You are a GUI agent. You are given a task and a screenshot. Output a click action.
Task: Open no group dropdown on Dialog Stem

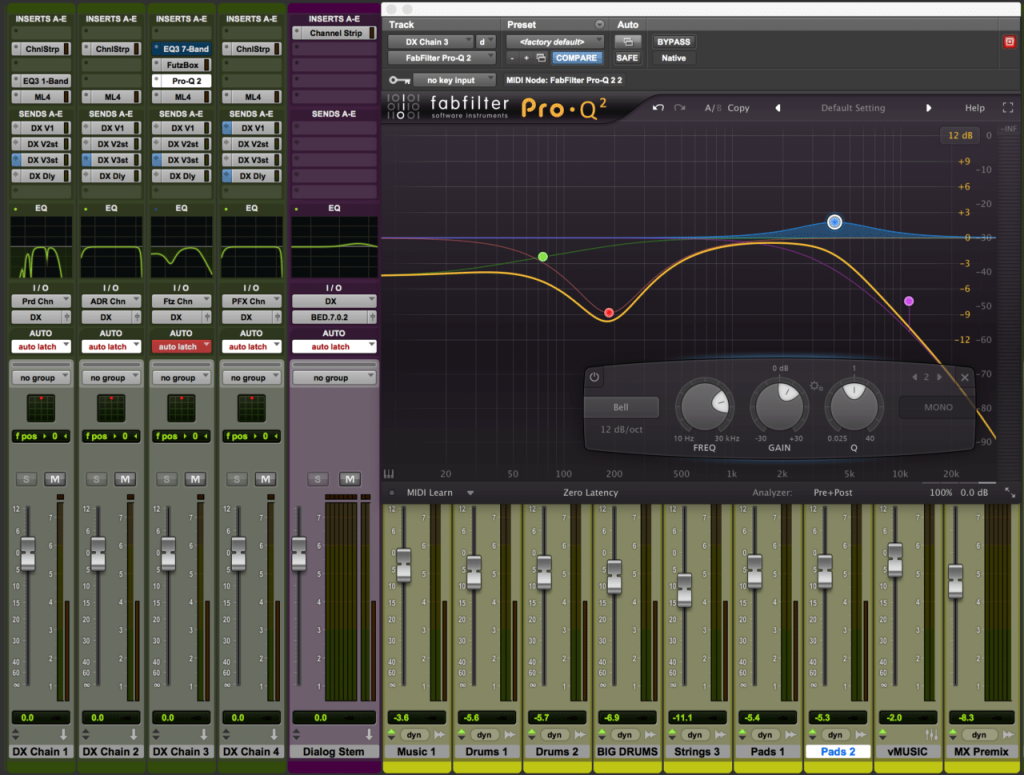[x=334, y=377]
